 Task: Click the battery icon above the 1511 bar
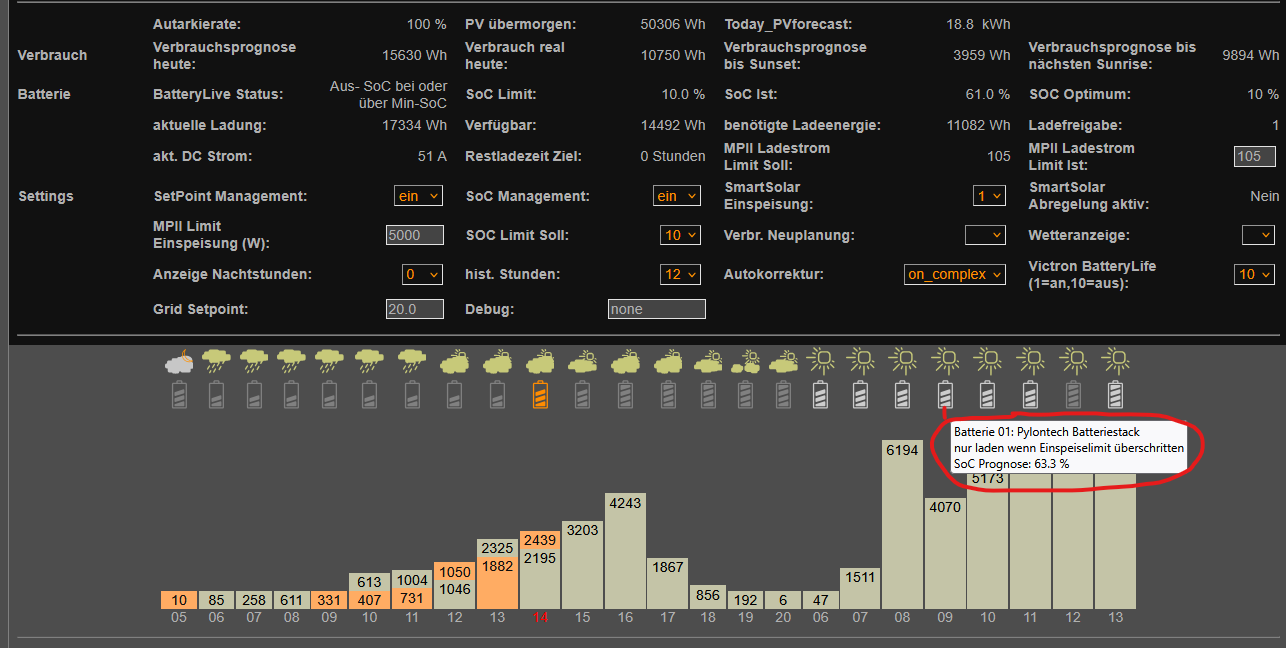861,395
